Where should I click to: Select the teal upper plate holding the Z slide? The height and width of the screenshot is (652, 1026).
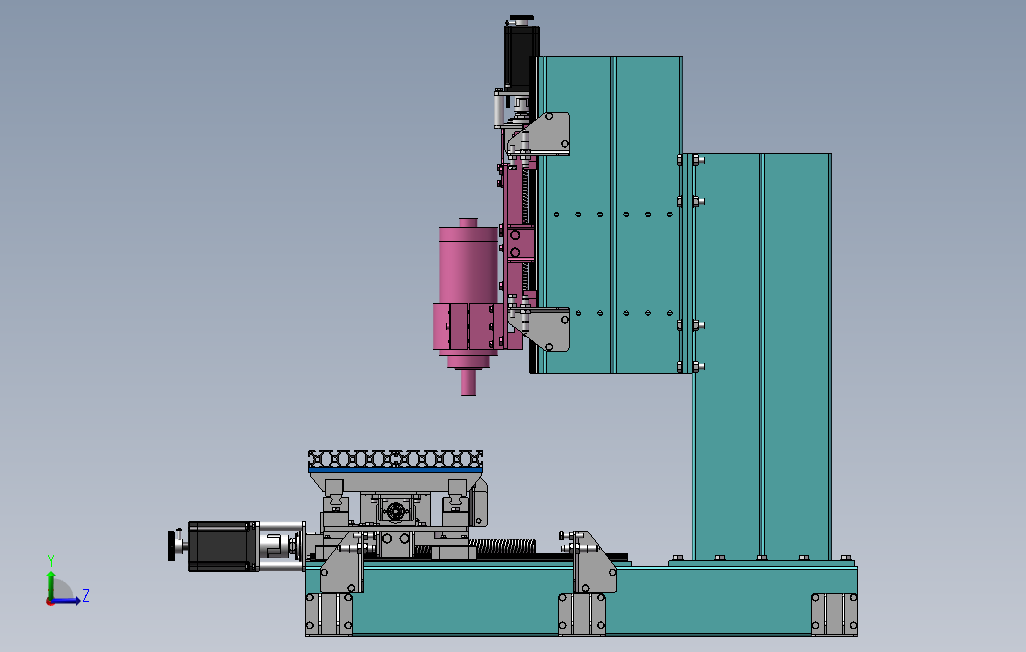609,215
